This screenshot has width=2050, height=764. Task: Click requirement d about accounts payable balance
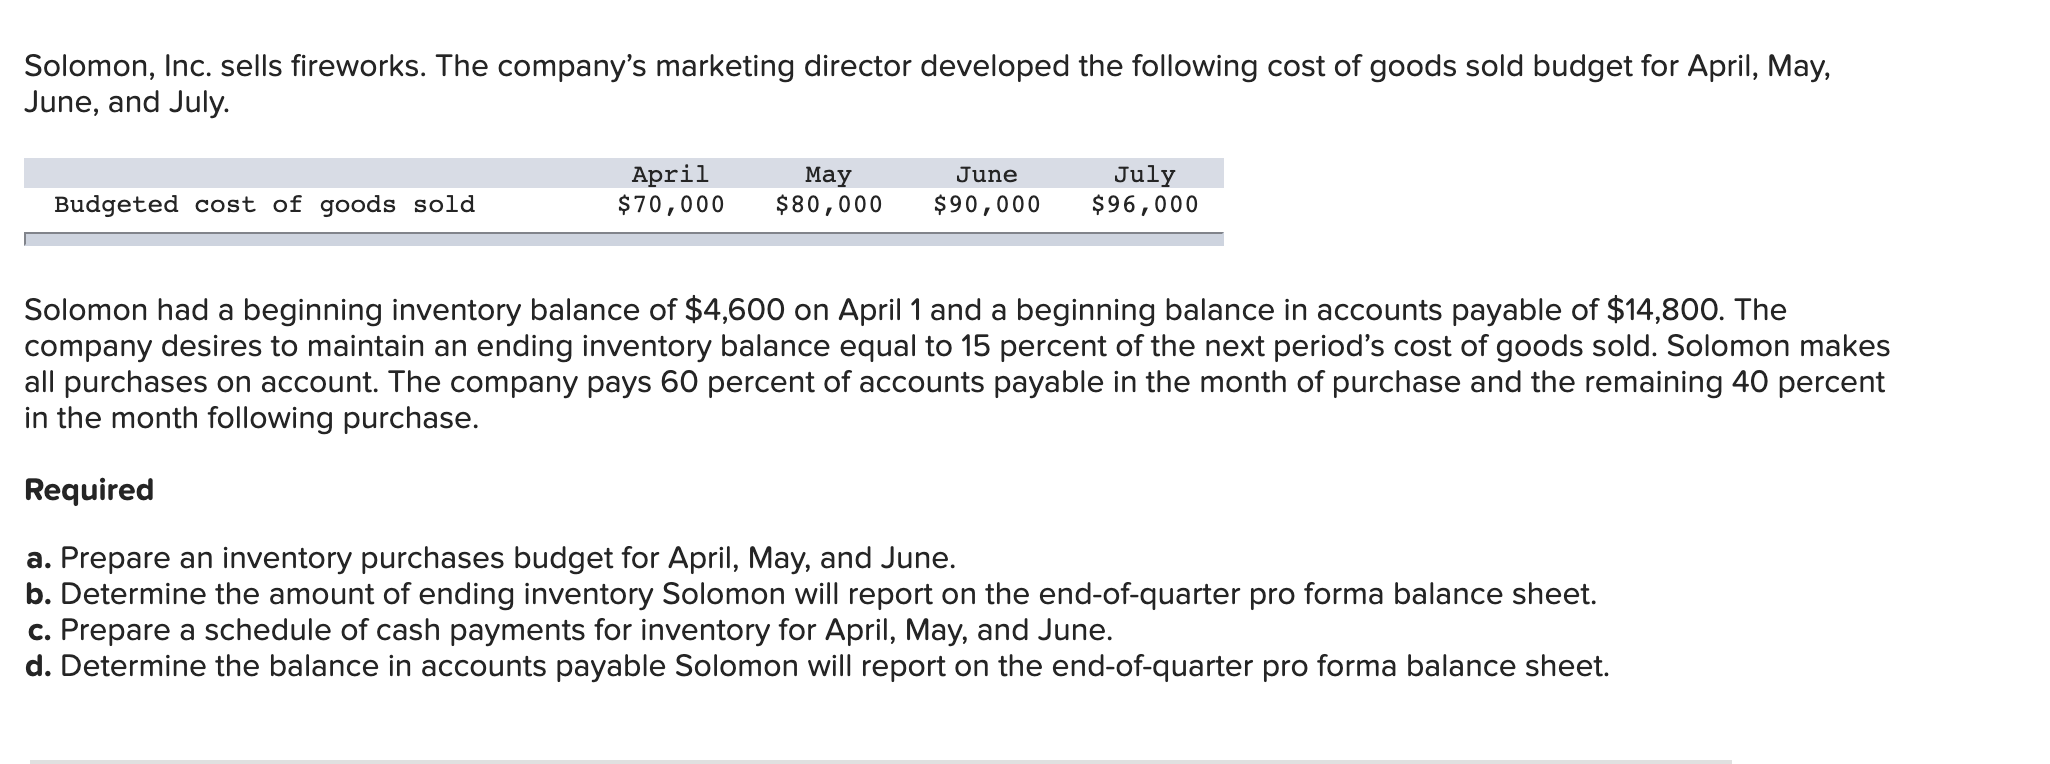tap(817, 666)
